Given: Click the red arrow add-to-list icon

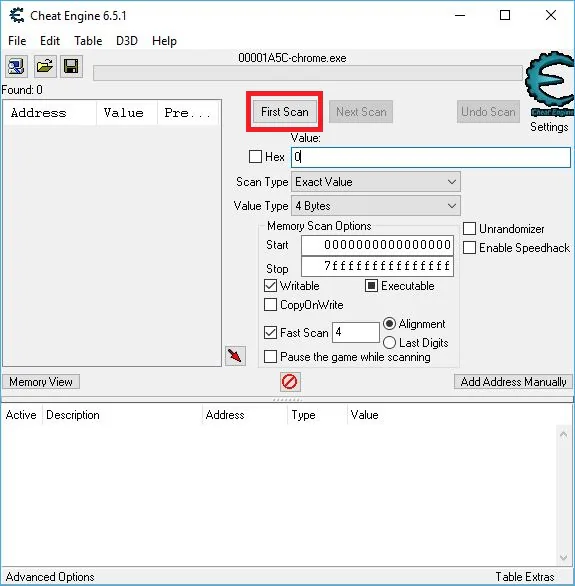Looking at the screenshot, I should (235, 355).
